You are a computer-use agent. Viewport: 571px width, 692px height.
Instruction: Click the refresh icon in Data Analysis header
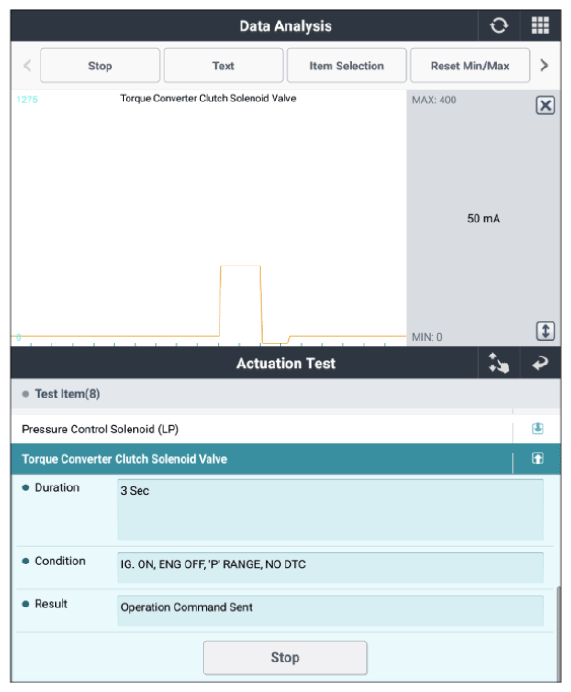(x=499, y=26)
